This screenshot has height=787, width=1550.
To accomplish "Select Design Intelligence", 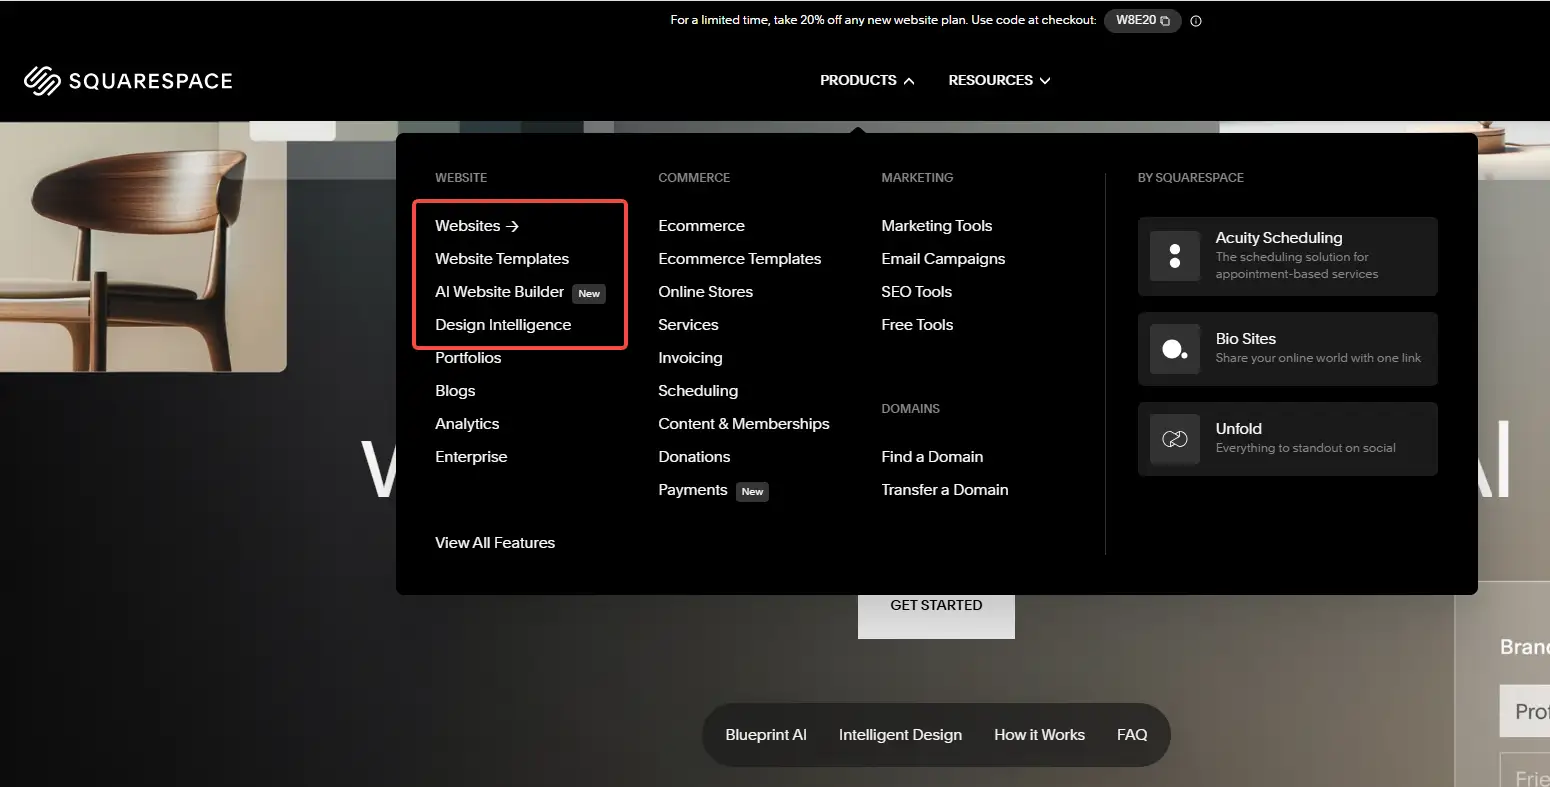I will [x=503, y=325].
